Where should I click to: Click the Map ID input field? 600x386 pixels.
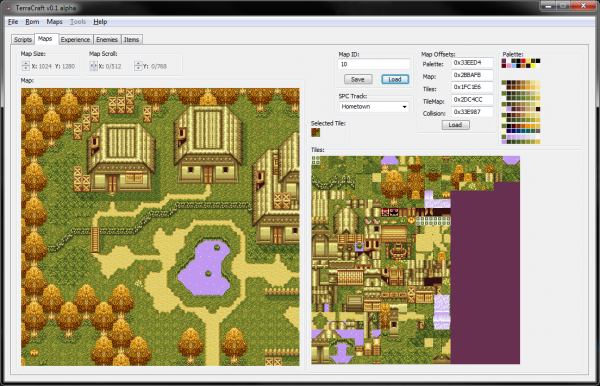(373, 64)
